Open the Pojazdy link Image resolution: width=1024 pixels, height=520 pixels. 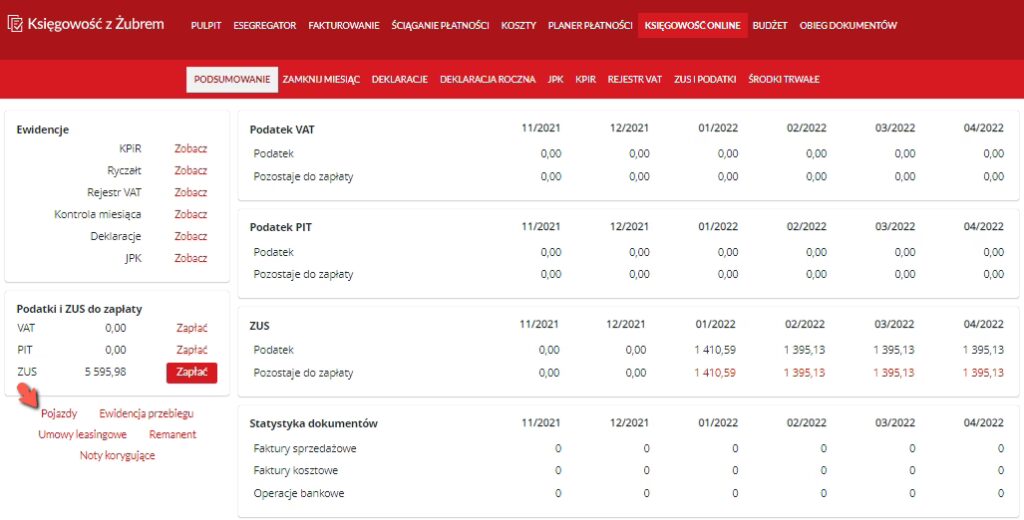pyautogui.click(x=59, y=413)
